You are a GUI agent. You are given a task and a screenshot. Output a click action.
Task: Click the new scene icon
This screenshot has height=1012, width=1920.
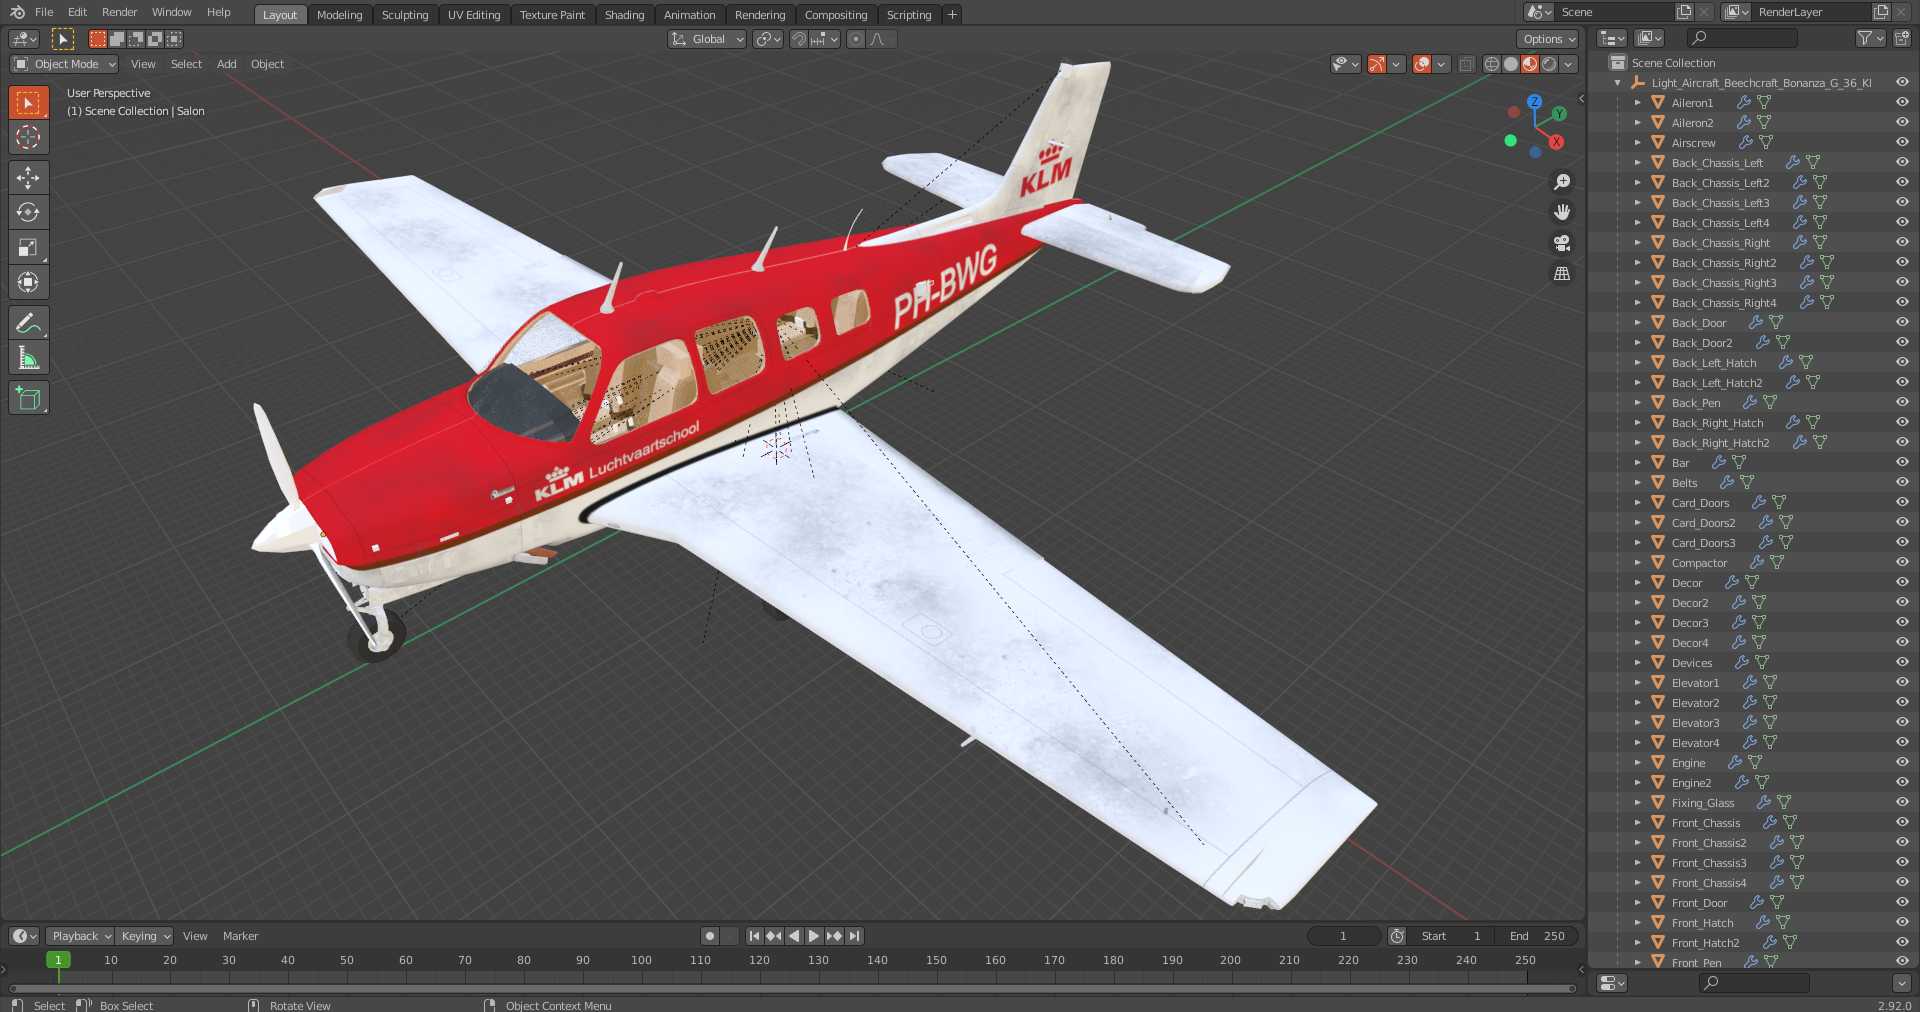click(1684, 12)
